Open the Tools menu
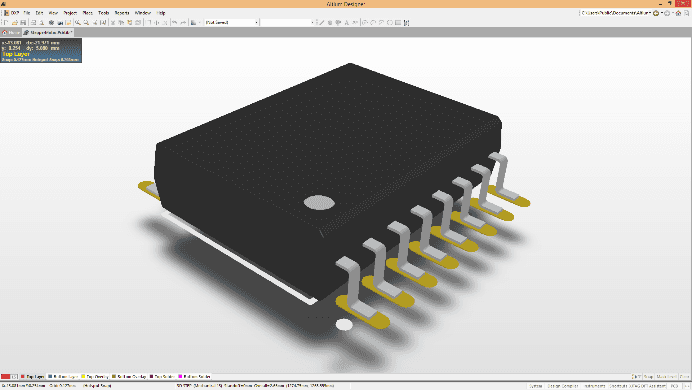The image size is (692, 390). click(103, 13)
